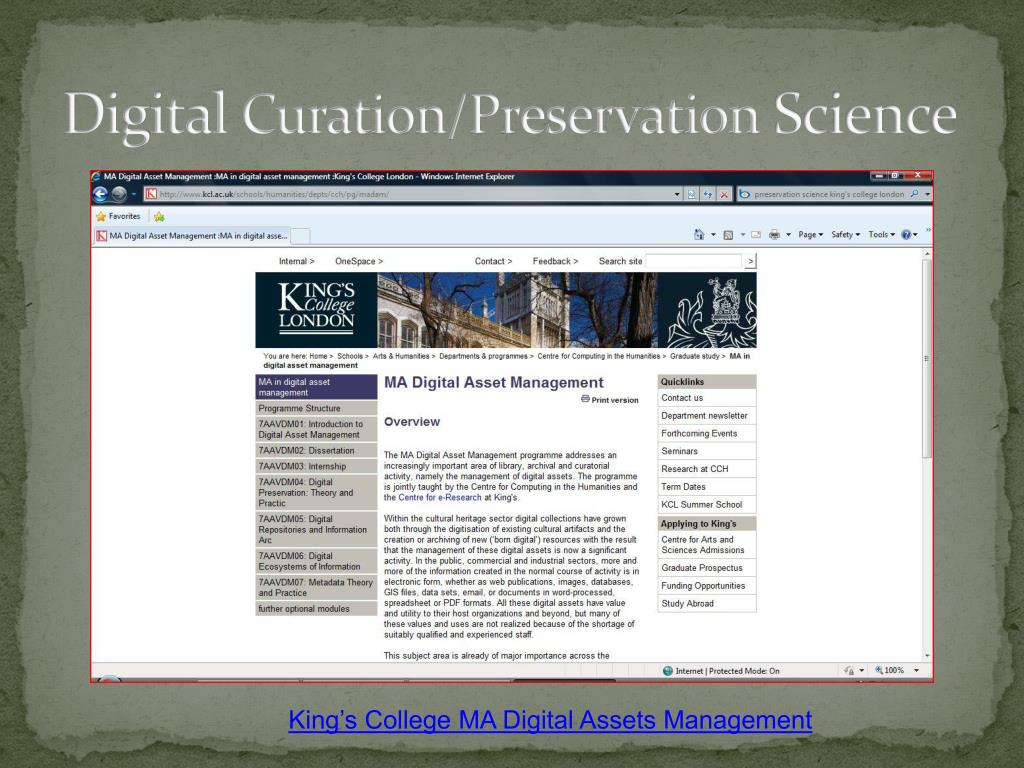The height and width of the screenshot is (768, 1024).
Task: Click Home in the breadcrumb trail
Action: (318, 357)
